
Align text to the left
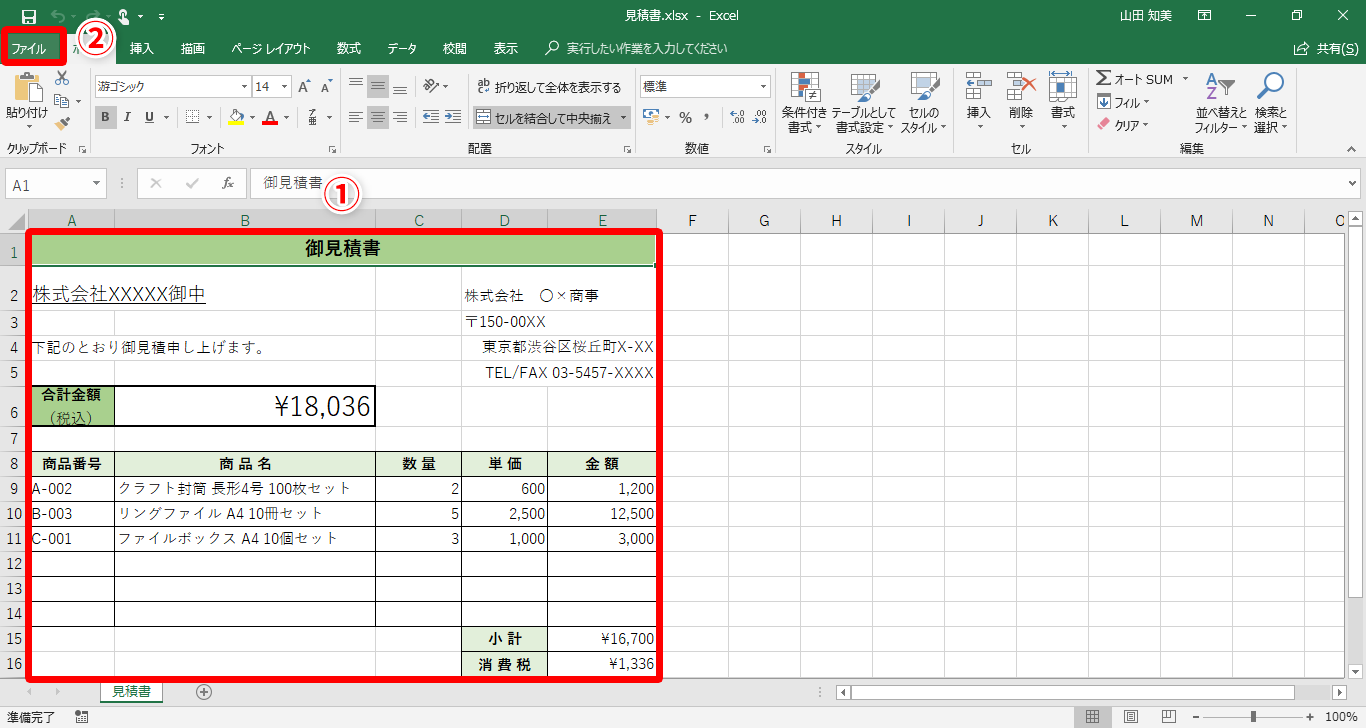[x=356, y=117]
